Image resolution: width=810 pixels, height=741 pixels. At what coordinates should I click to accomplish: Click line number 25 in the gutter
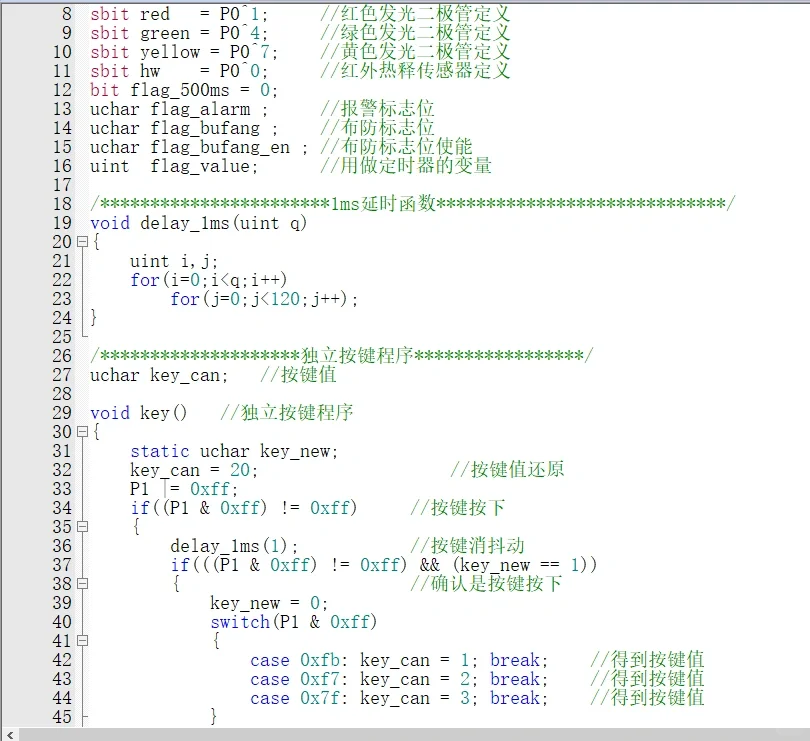point(62,337)
